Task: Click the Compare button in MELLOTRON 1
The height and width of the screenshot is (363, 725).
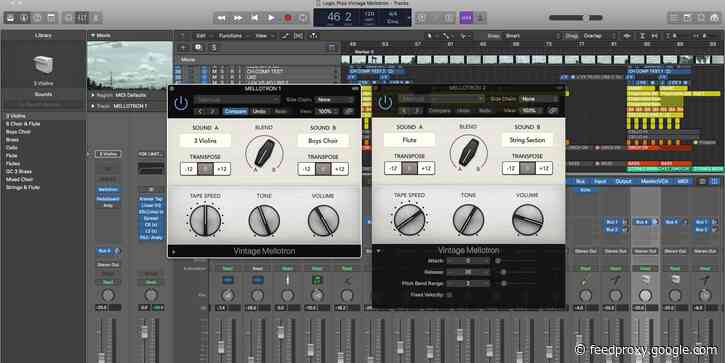Action: pos(236,111)
